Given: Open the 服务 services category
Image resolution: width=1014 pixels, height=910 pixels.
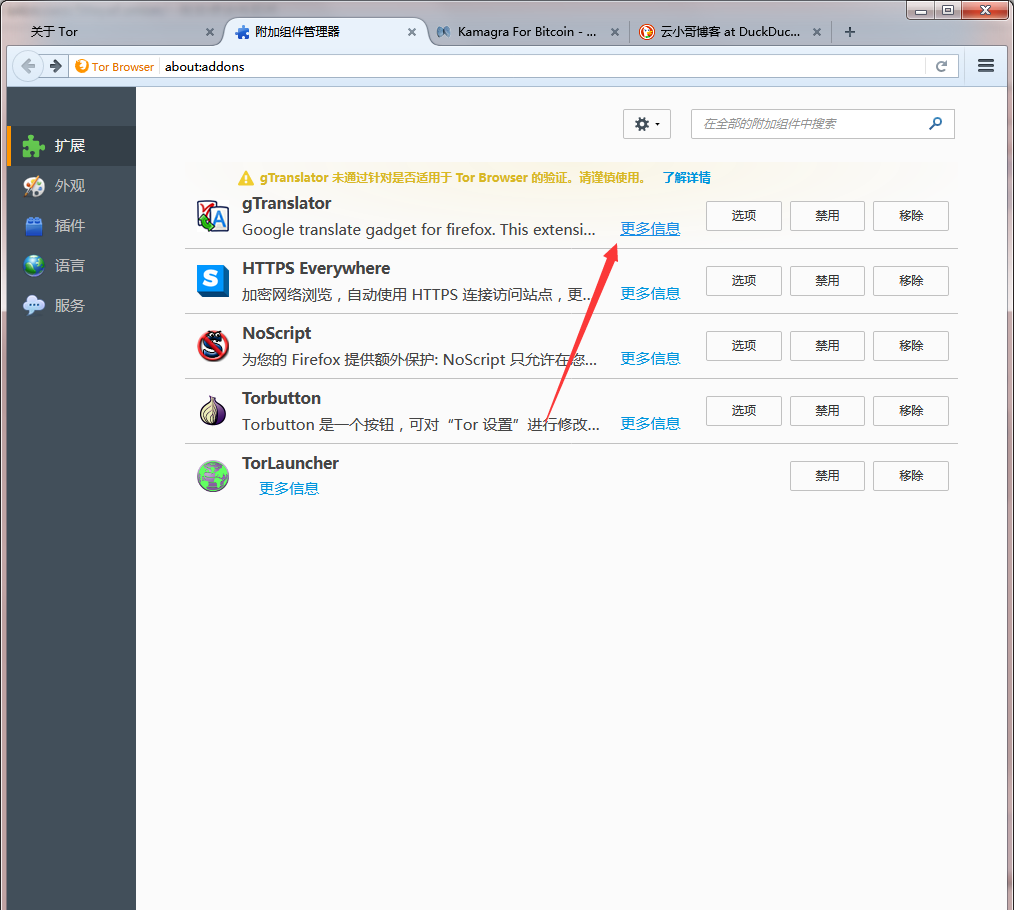Looking at the screenshot, I should coord(72,306).
